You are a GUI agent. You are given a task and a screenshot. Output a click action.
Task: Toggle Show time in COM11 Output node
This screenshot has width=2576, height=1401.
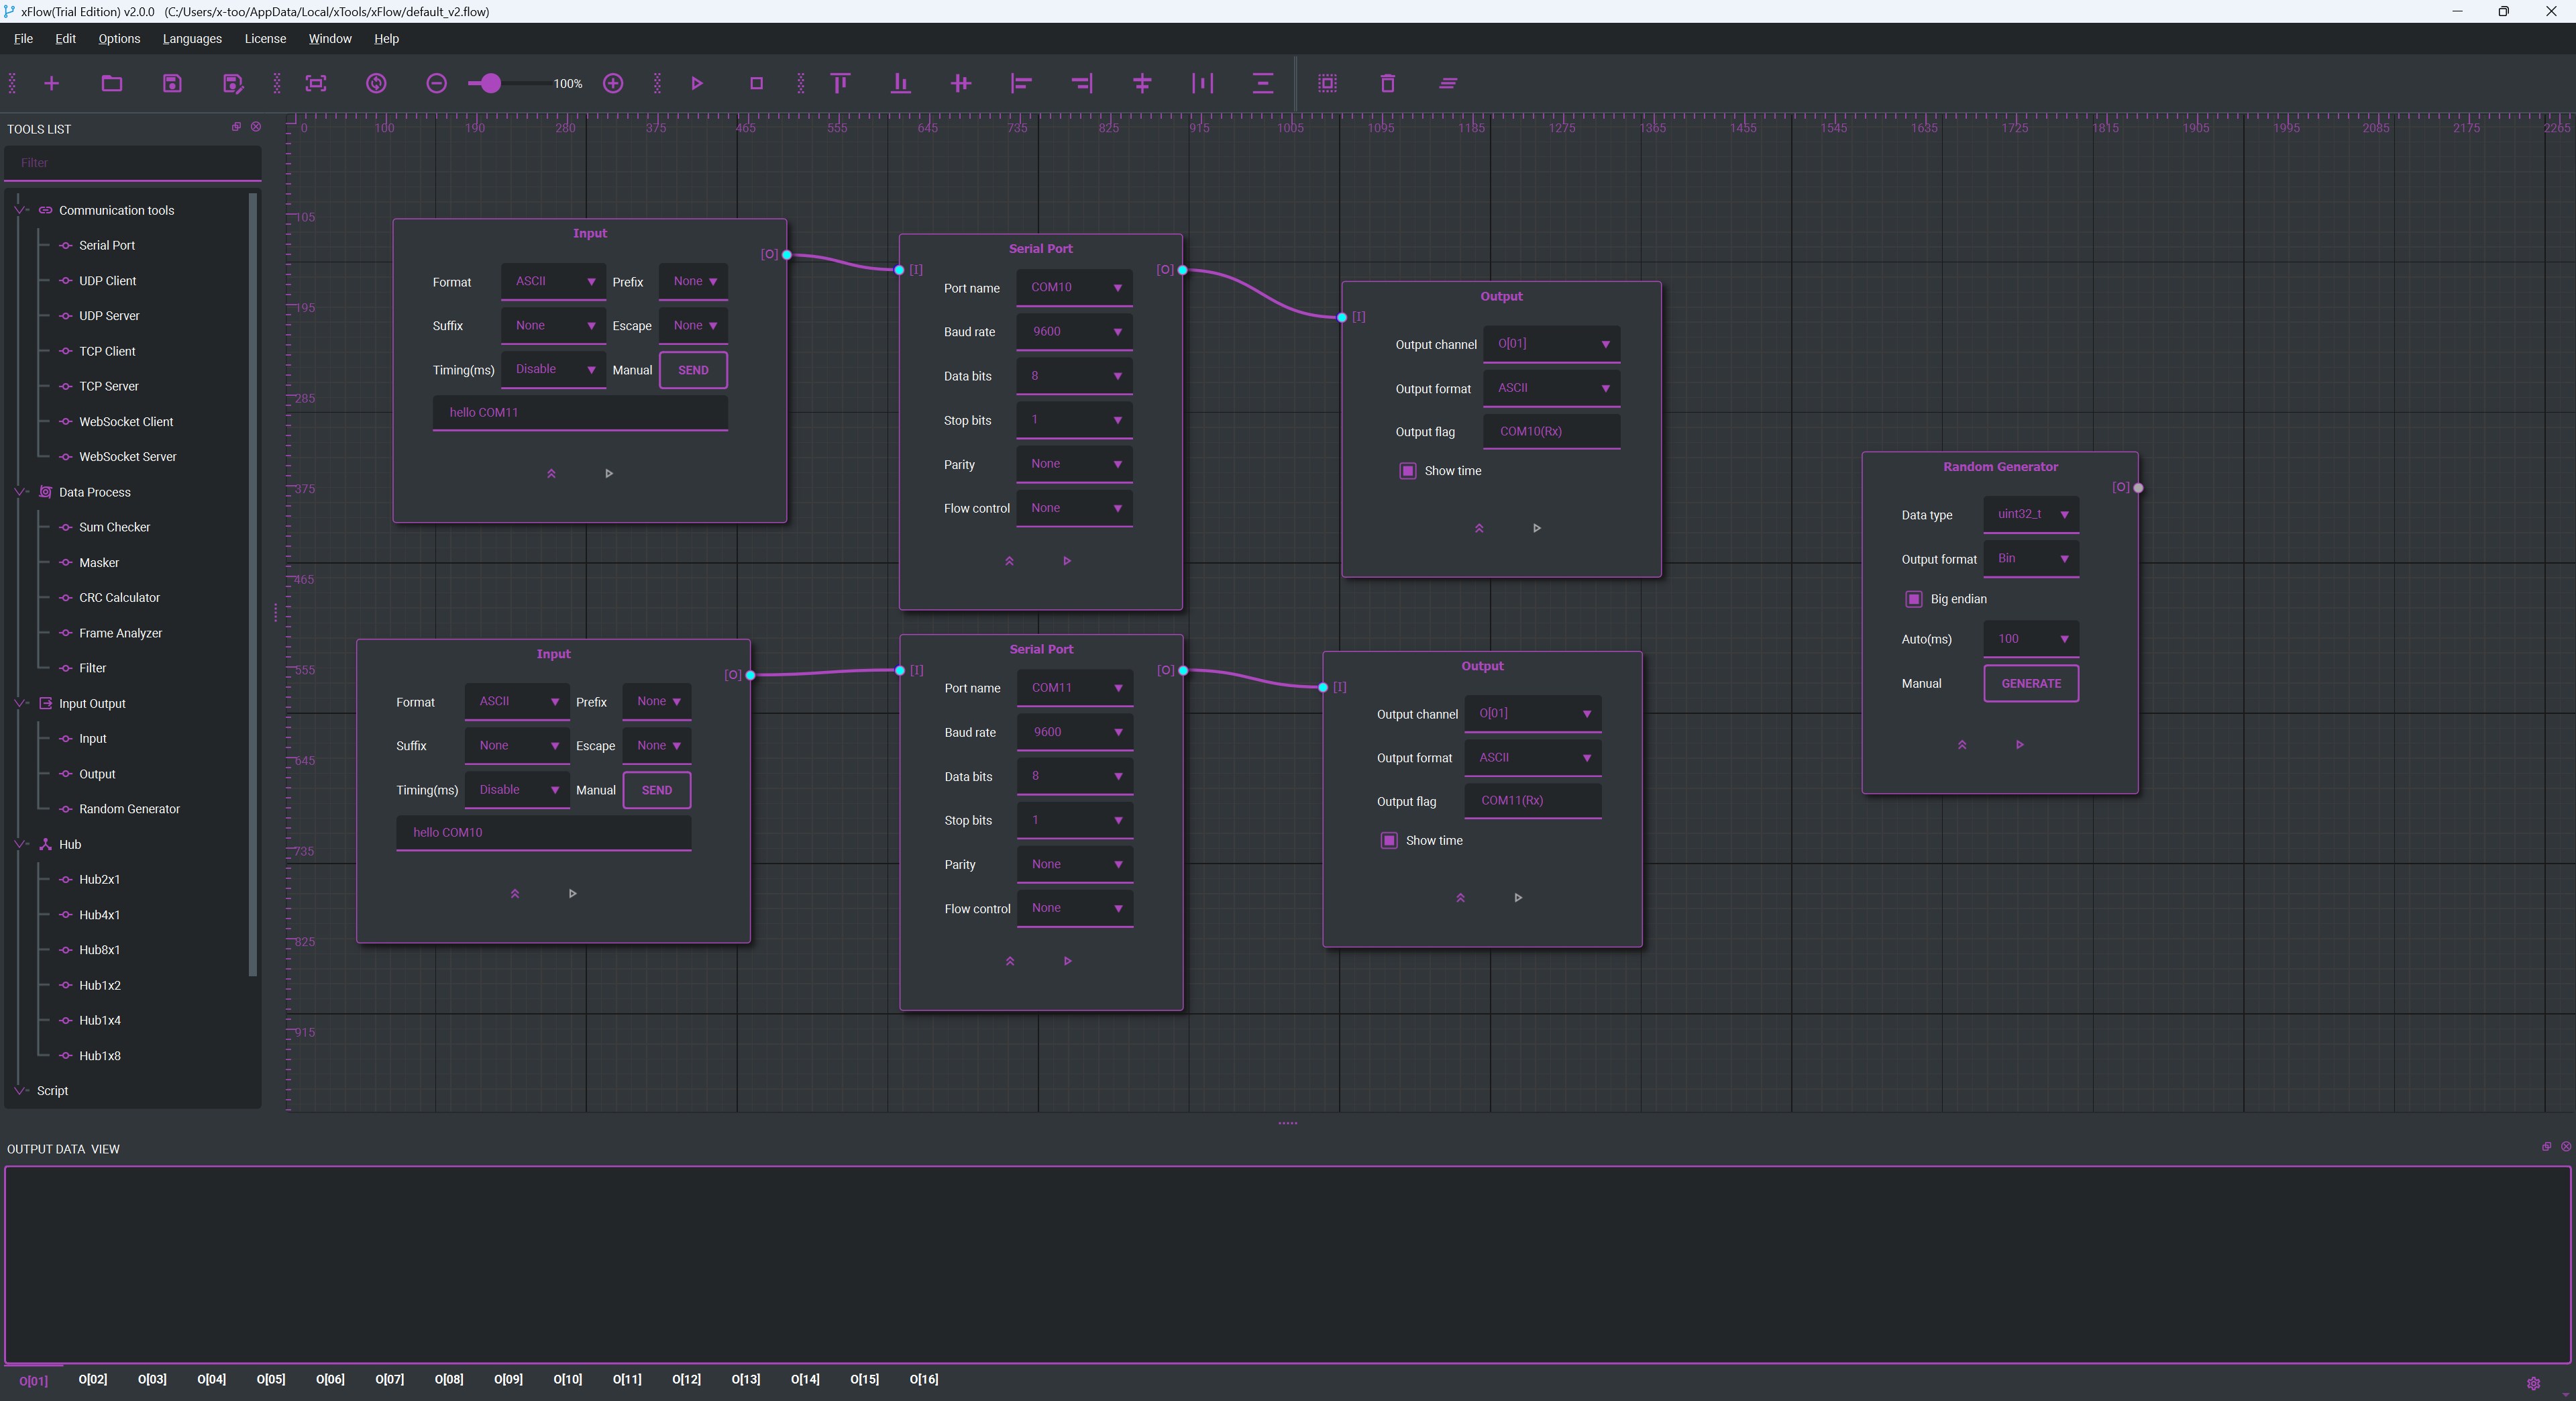click(1389, 841)
